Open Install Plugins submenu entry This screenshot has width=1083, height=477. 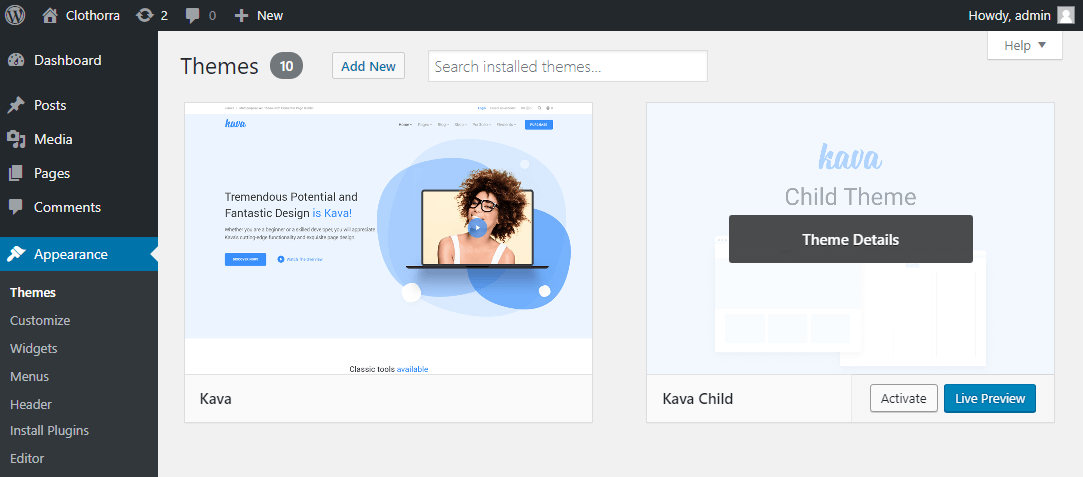tap(50, 431)
